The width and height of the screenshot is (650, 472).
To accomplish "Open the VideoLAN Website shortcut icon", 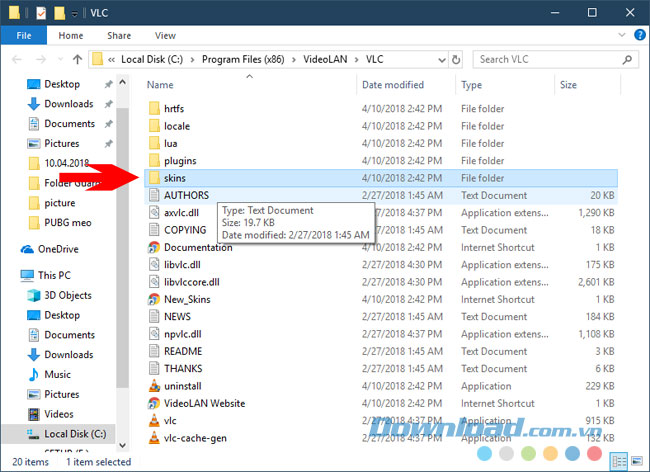I will coord(153,403).
